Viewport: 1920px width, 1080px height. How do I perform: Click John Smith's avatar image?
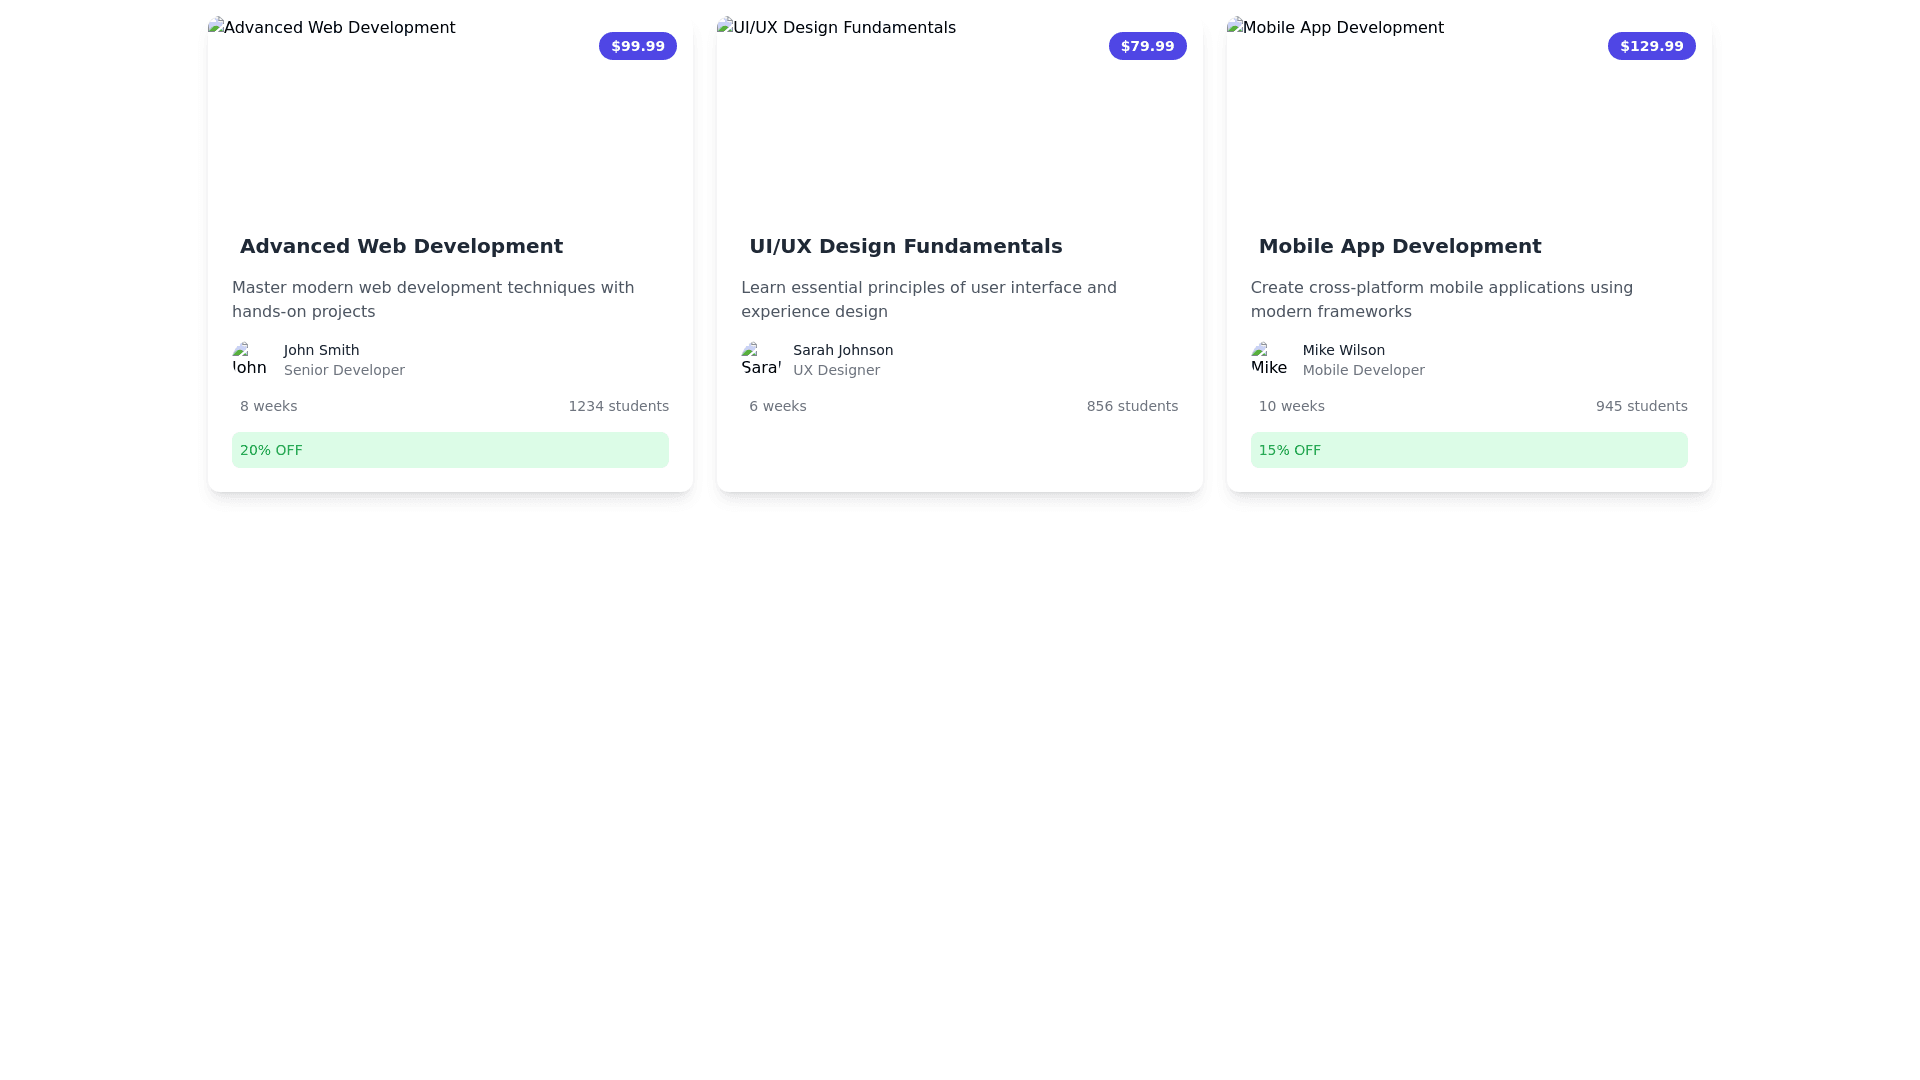[251, 360]
